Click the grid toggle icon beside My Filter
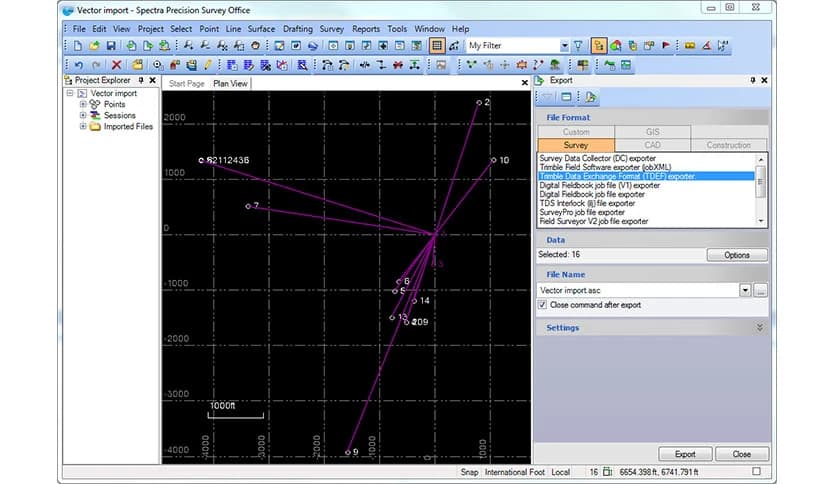Screen dimensions: 836x484 (437, 46)
